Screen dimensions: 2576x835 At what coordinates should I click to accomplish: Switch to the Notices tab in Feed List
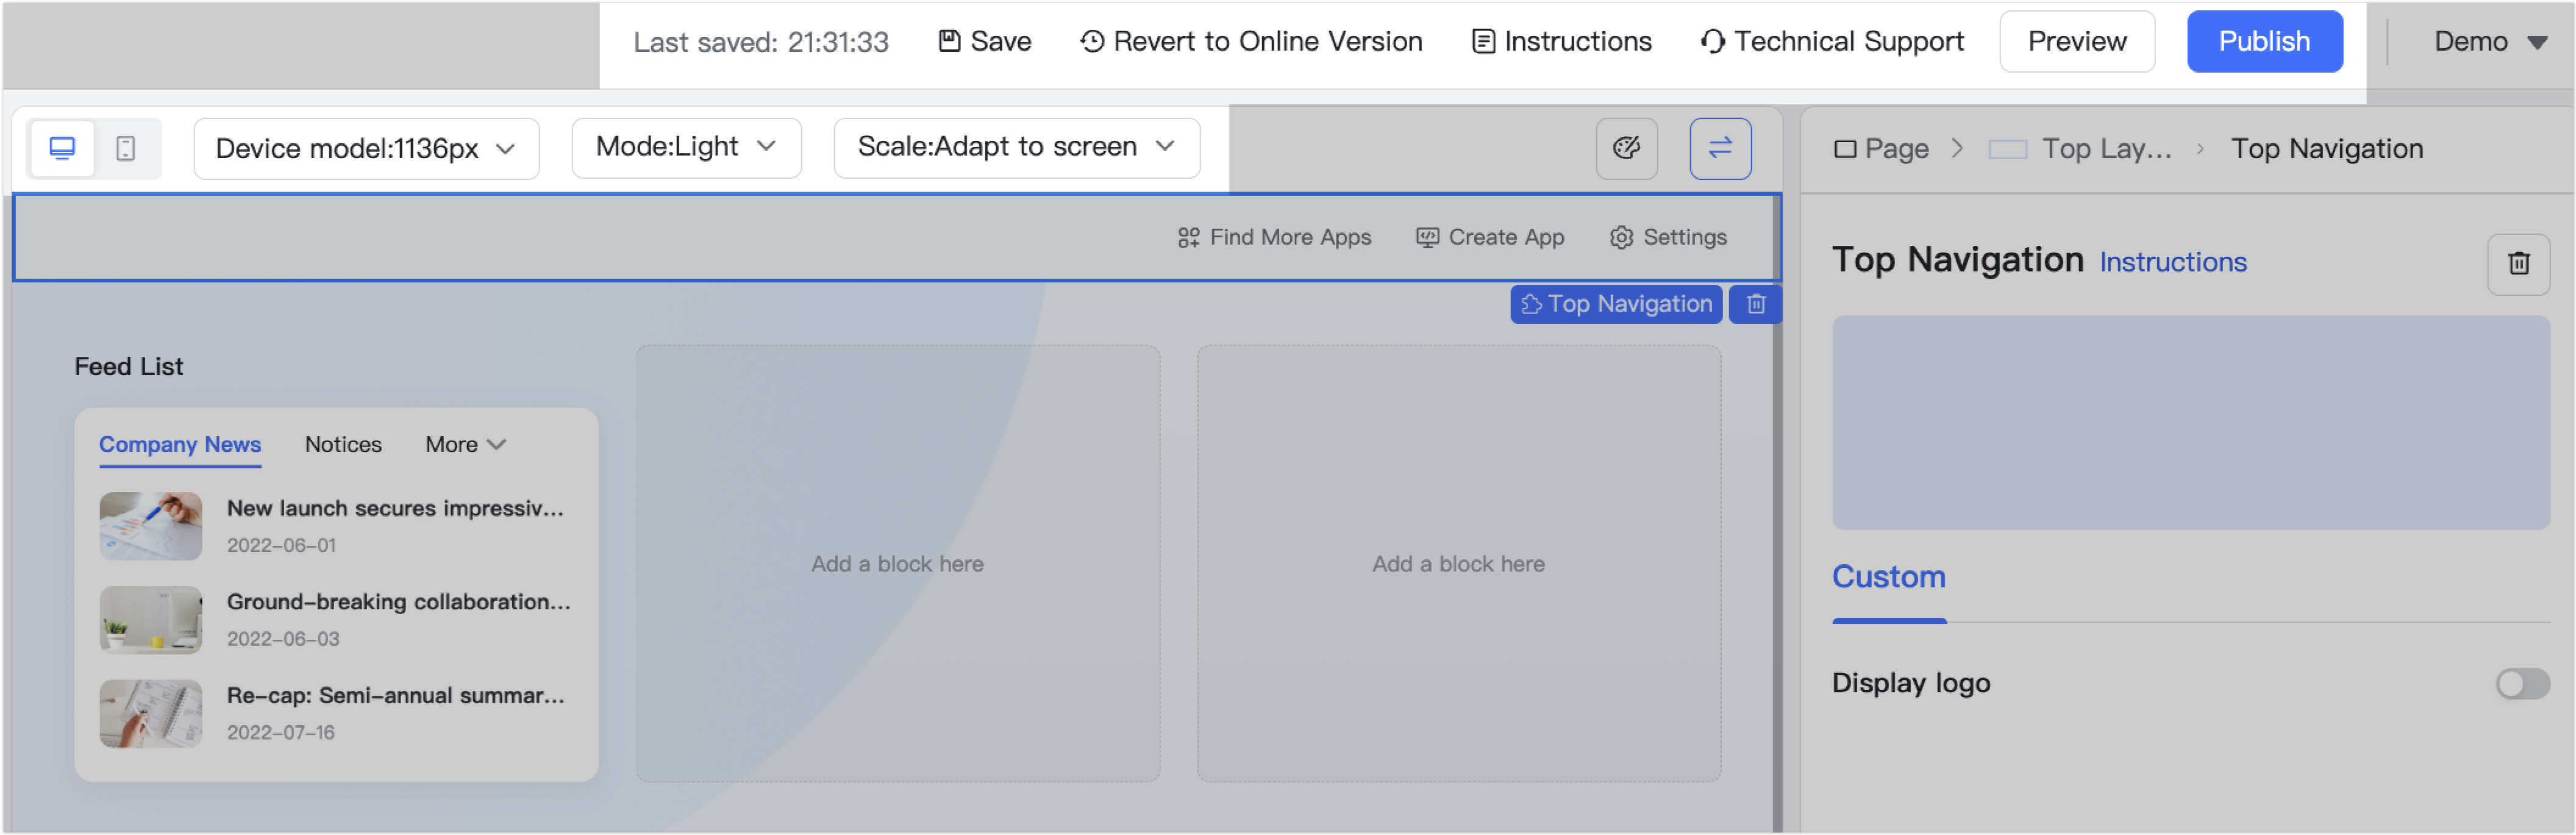[343, 444]
